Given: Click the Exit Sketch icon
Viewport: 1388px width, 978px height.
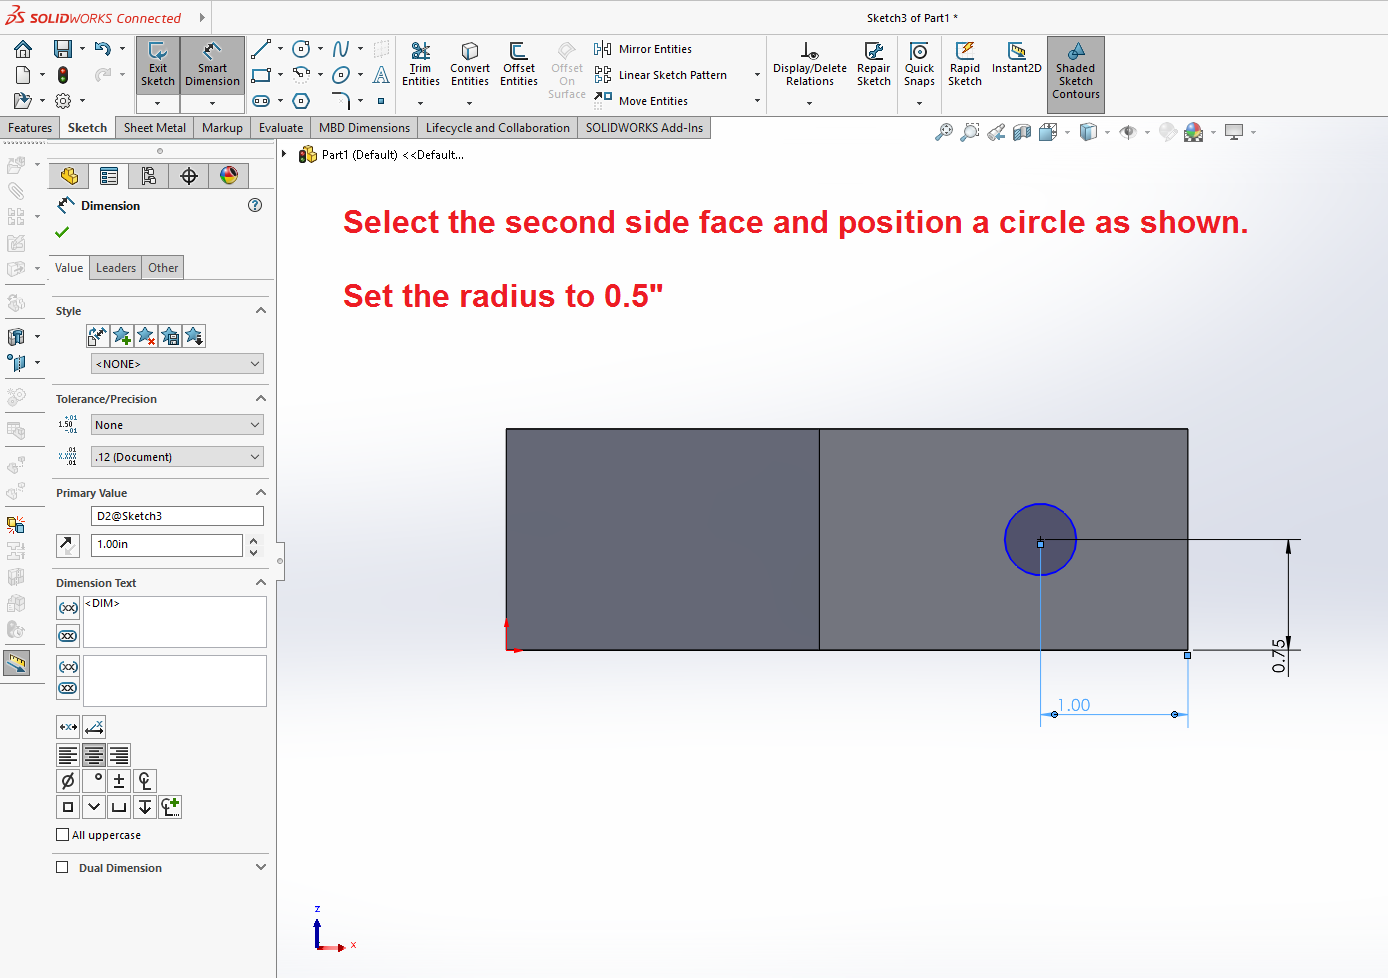Looking at the screenshot, I should 157,65.
